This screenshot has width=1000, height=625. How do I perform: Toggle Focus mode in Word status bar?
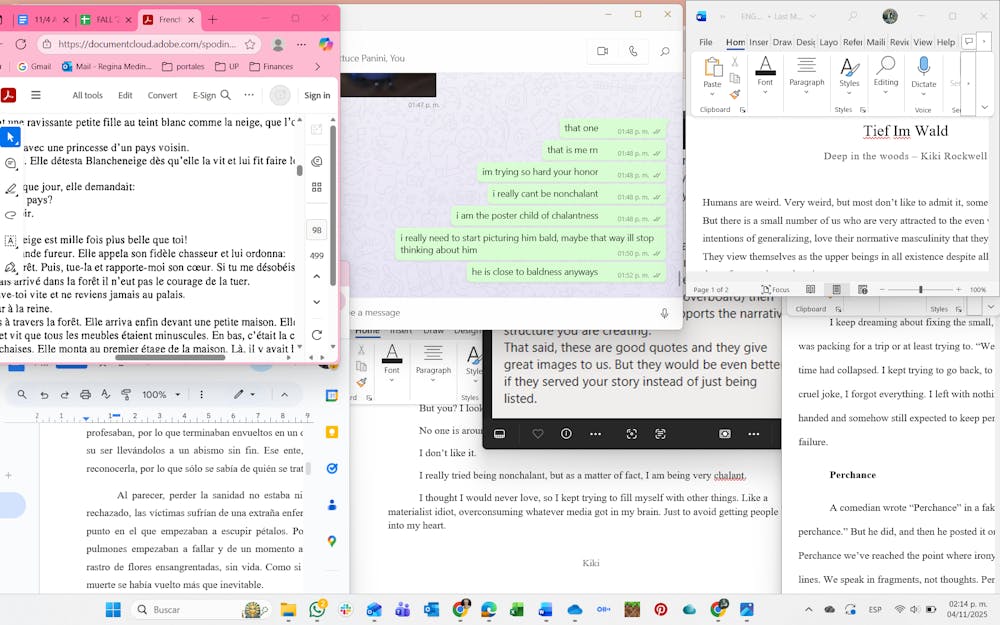coord(775,289)
